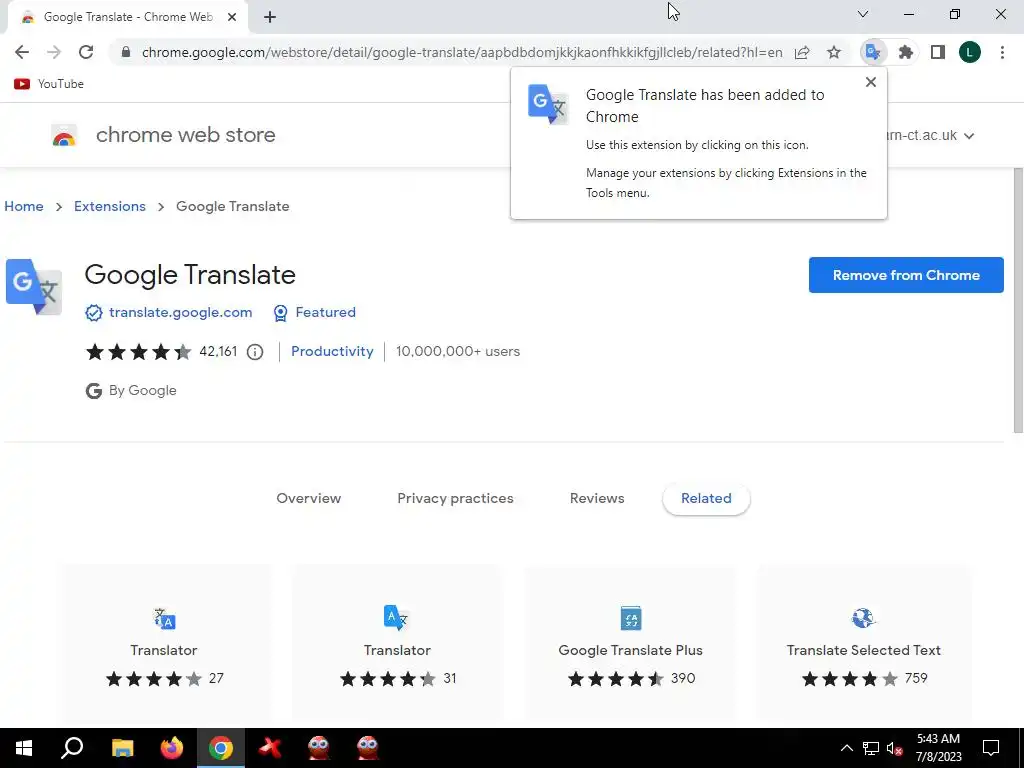Click the 42,161 ratings count
This screenshot has height=768, width=1024.
(x=218, y=351)
